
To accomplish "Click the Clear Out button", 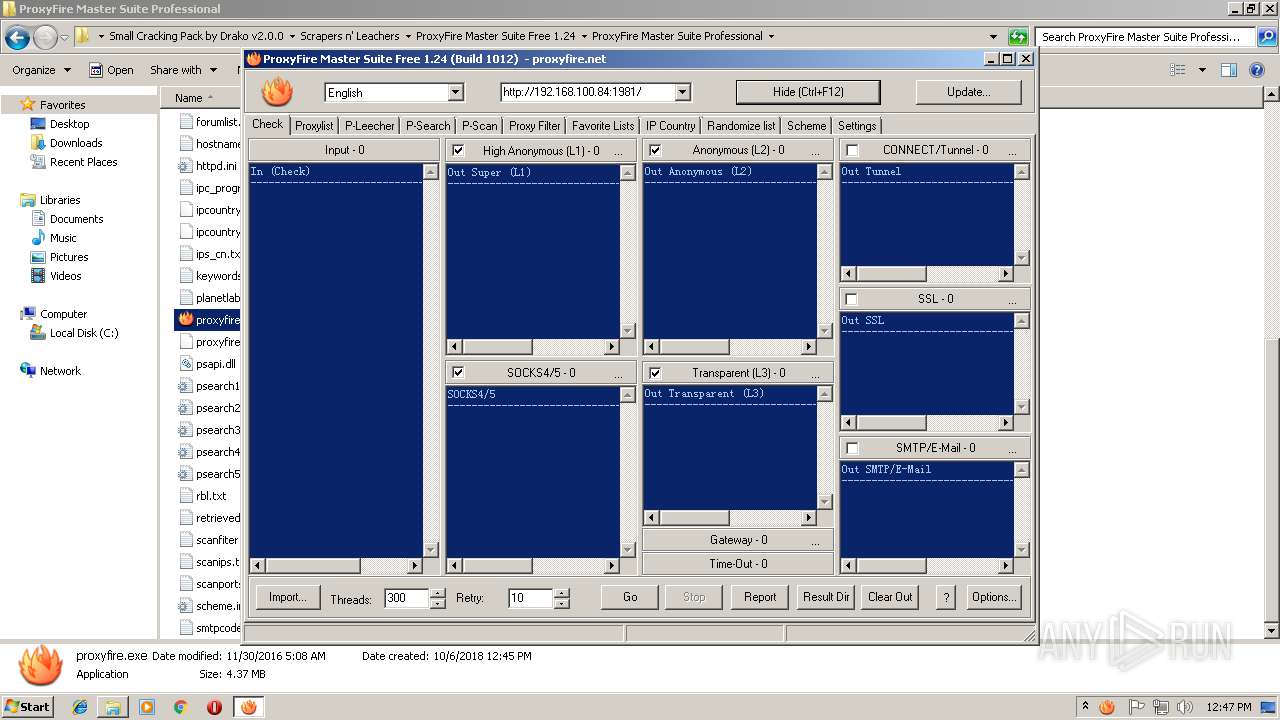I will [890, 597].
